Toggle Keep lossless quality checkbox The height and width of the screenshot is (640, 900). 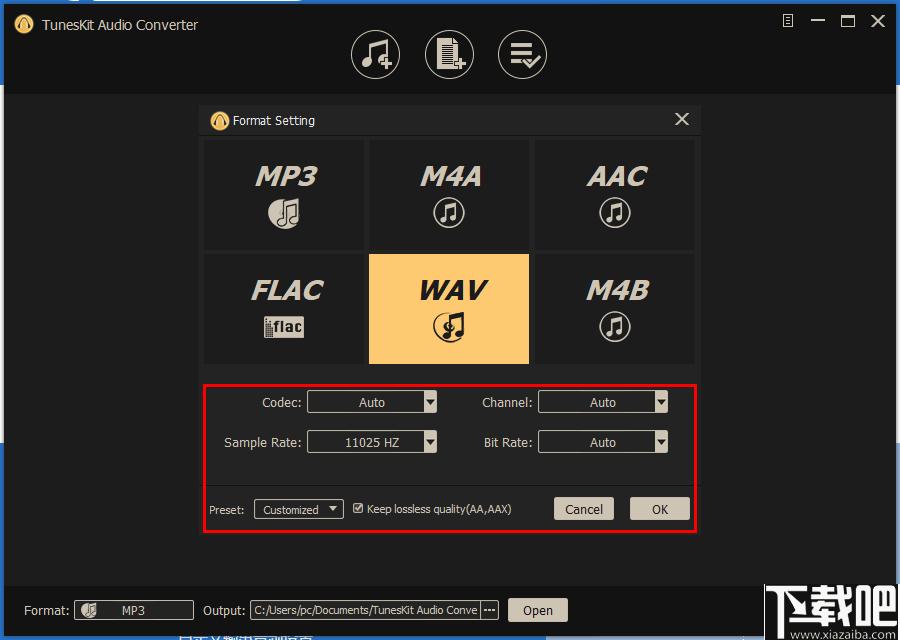point(358,508)
